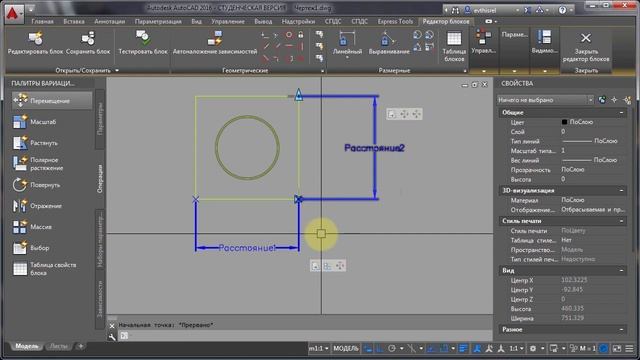The height and width of the screenshot is (360, 640).
Task: Expand the Открыть/Сохранить panel dropdown
Action: pyautogui.click(x=117, y=70)
